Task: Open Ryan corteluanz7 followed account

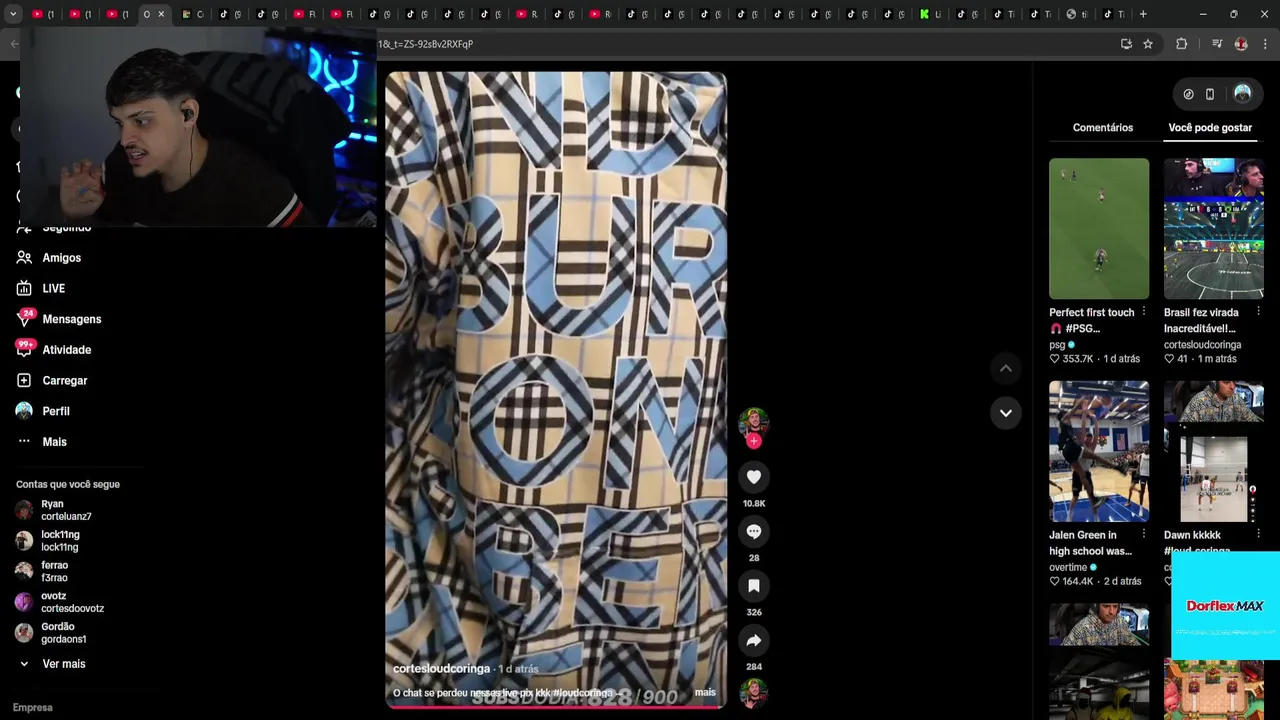Action: click(66, 510)
